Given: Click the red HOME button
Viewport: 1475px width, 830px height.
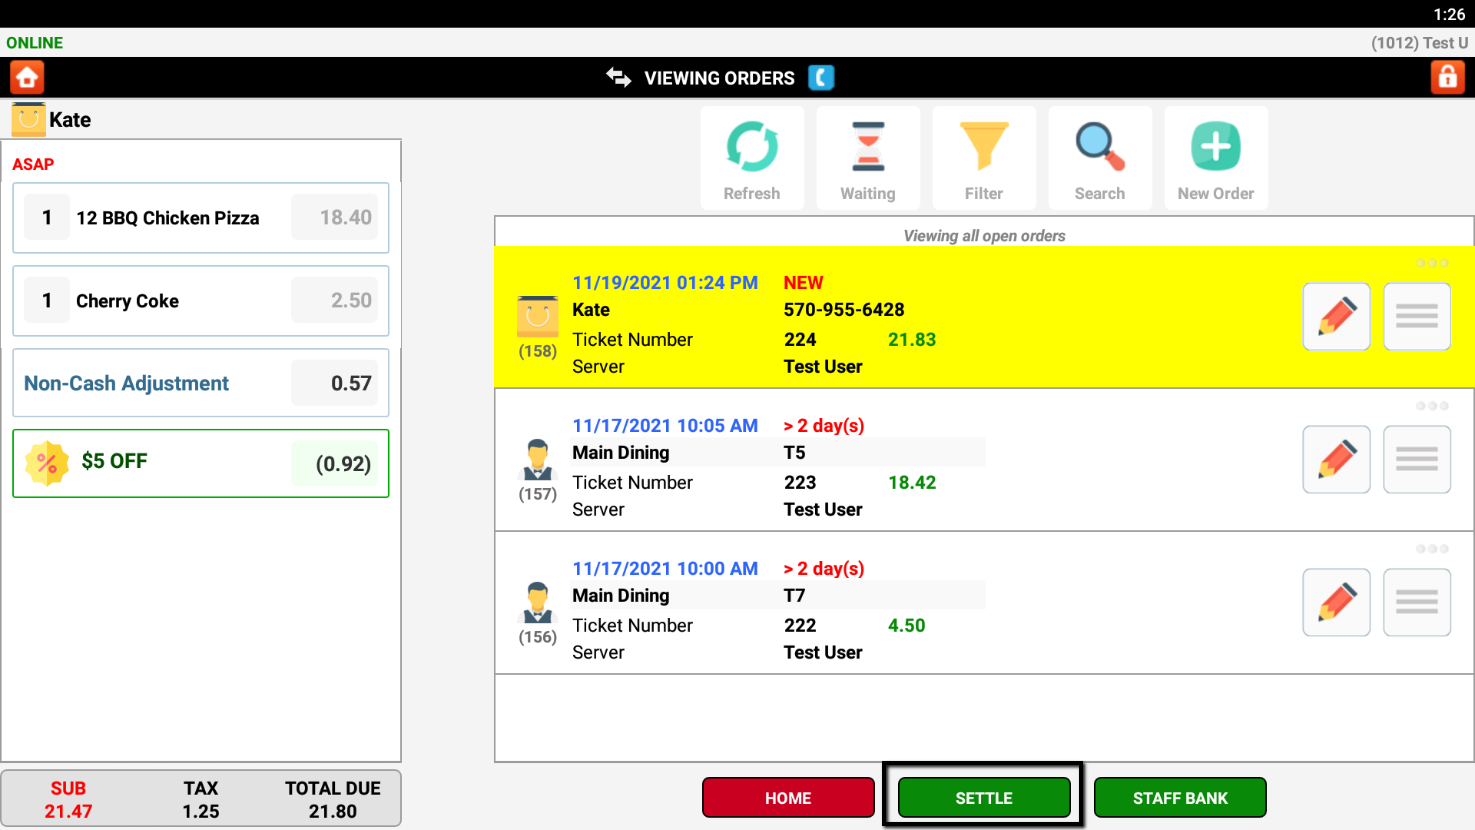Looking at the screenshot, I should [x=788, y=798].
